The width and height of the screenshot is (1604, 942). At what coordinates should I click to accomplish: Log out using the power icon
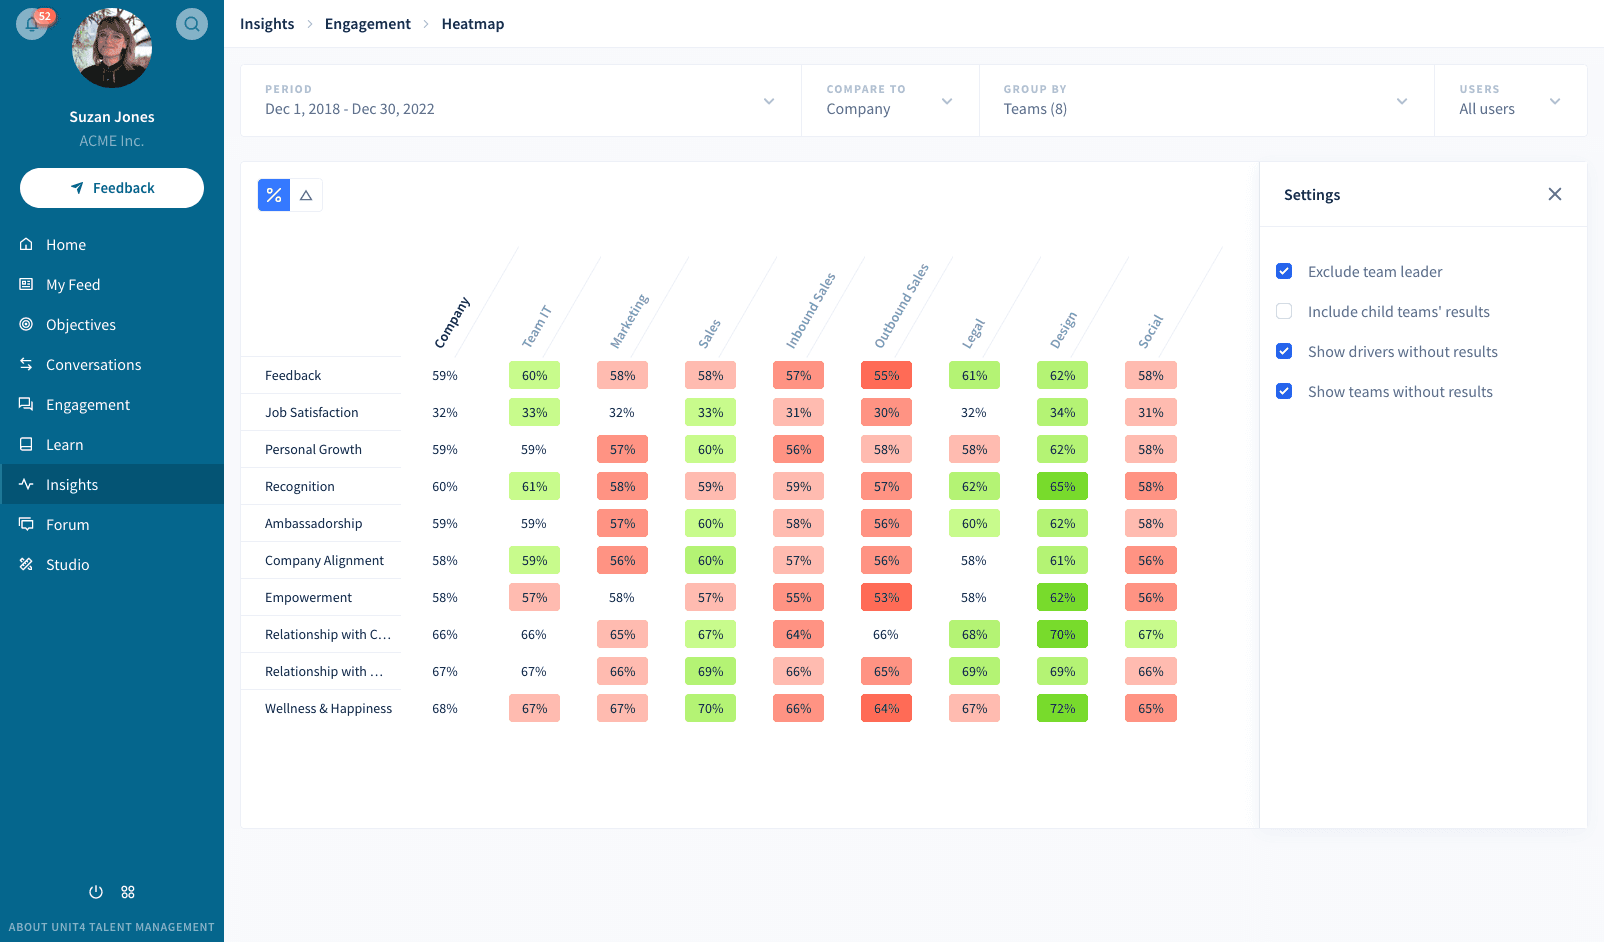tap(95, 891)
